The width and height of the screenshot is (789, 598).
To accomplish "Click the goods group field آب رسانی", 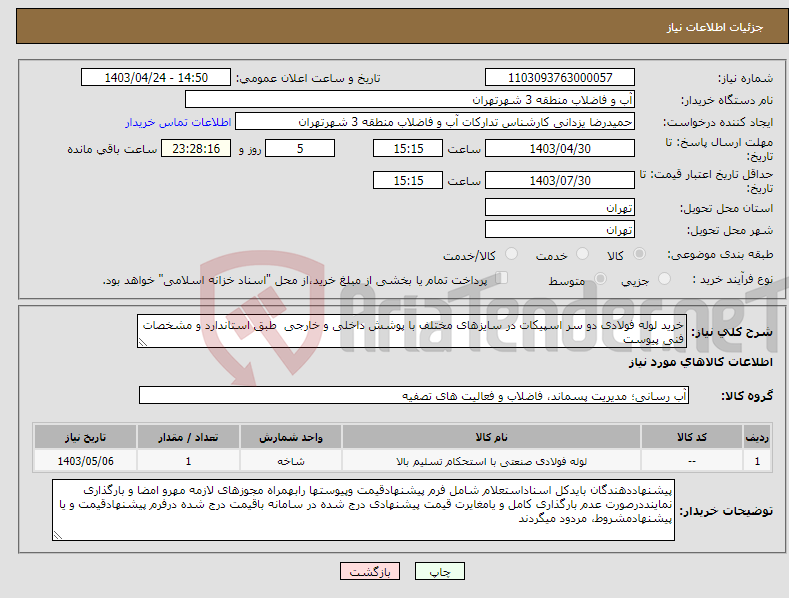I will tap(414, 395).
